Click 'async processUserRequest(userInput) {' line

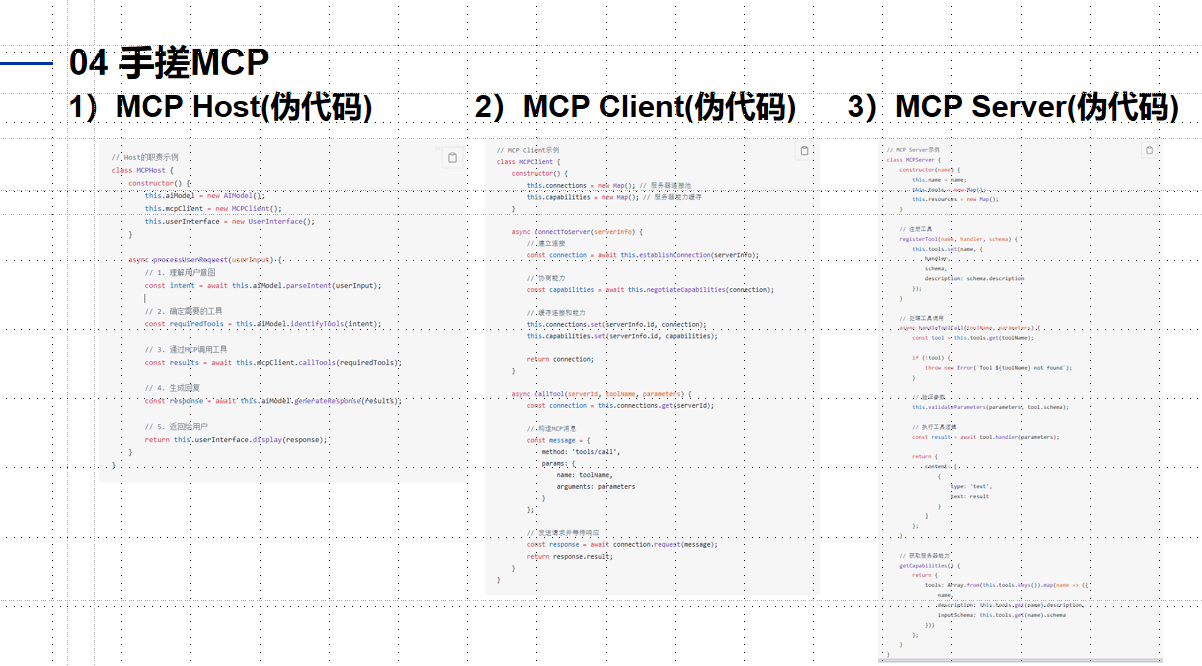[x=206, y=260]
